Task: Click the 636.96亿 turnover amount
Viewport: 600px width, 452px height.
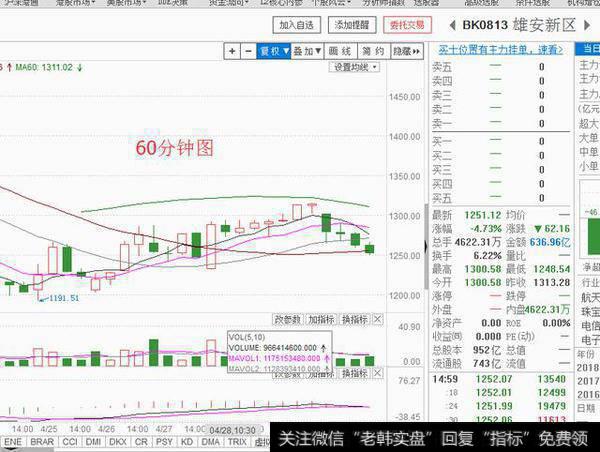Action: pyautogui.click(x=550, y=242)
